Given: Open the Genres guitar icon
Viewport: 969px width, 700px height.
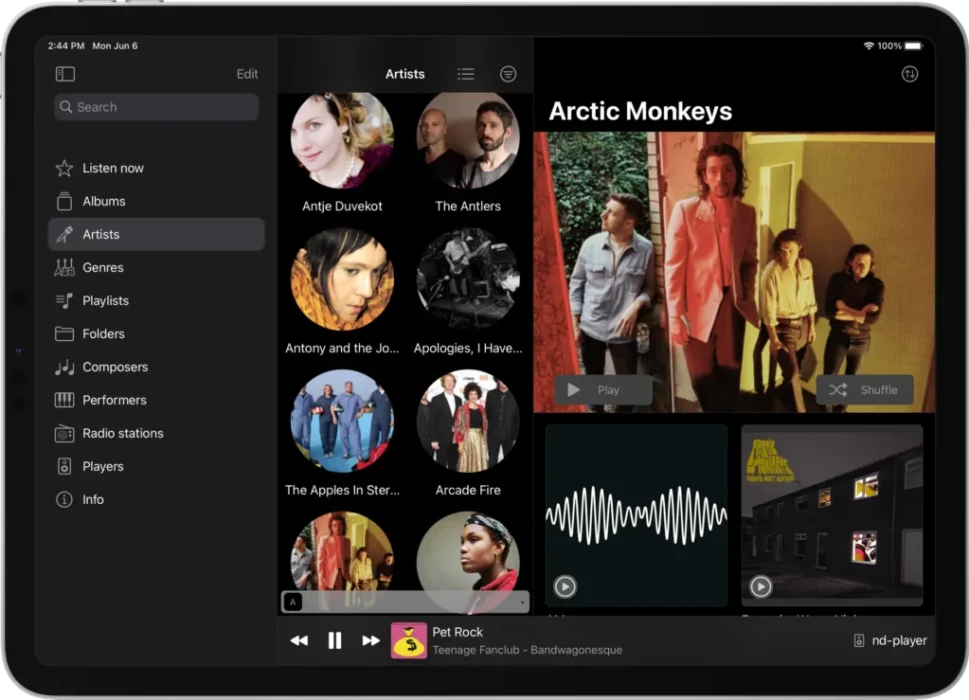Looking at the screenshot, I should [64, 268].
